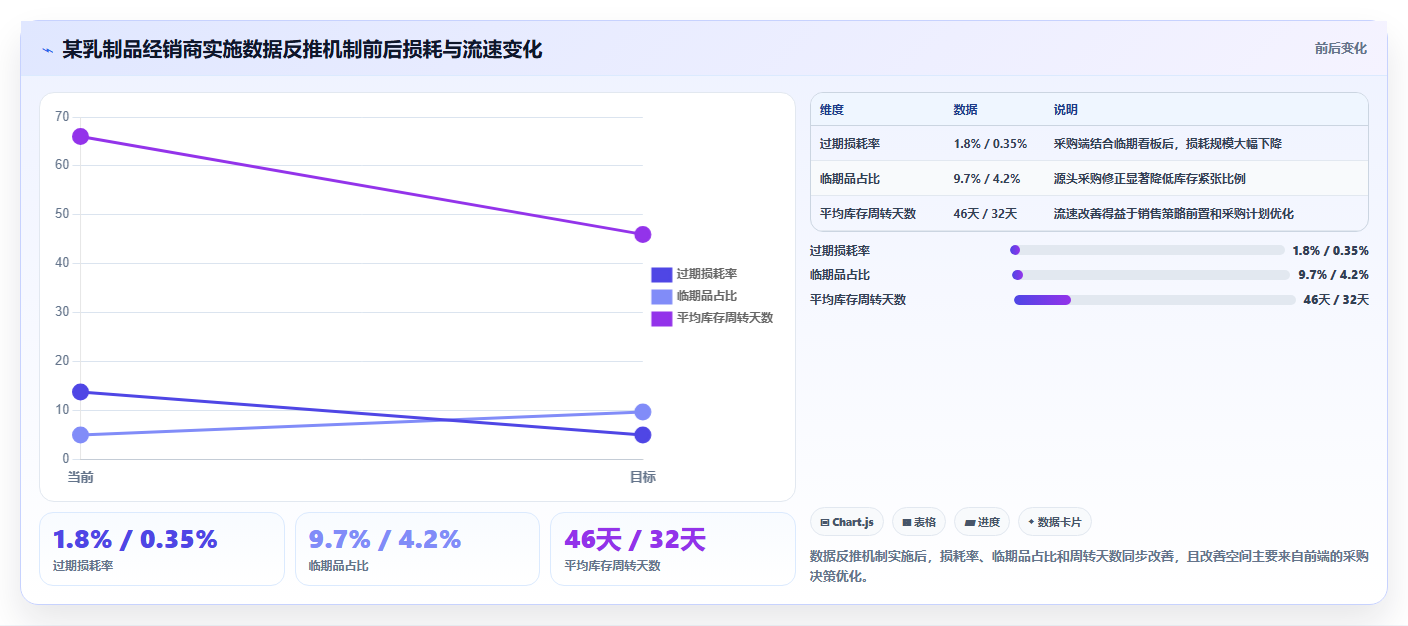Click the lightning icon beside the title

[x=47, y=50]
